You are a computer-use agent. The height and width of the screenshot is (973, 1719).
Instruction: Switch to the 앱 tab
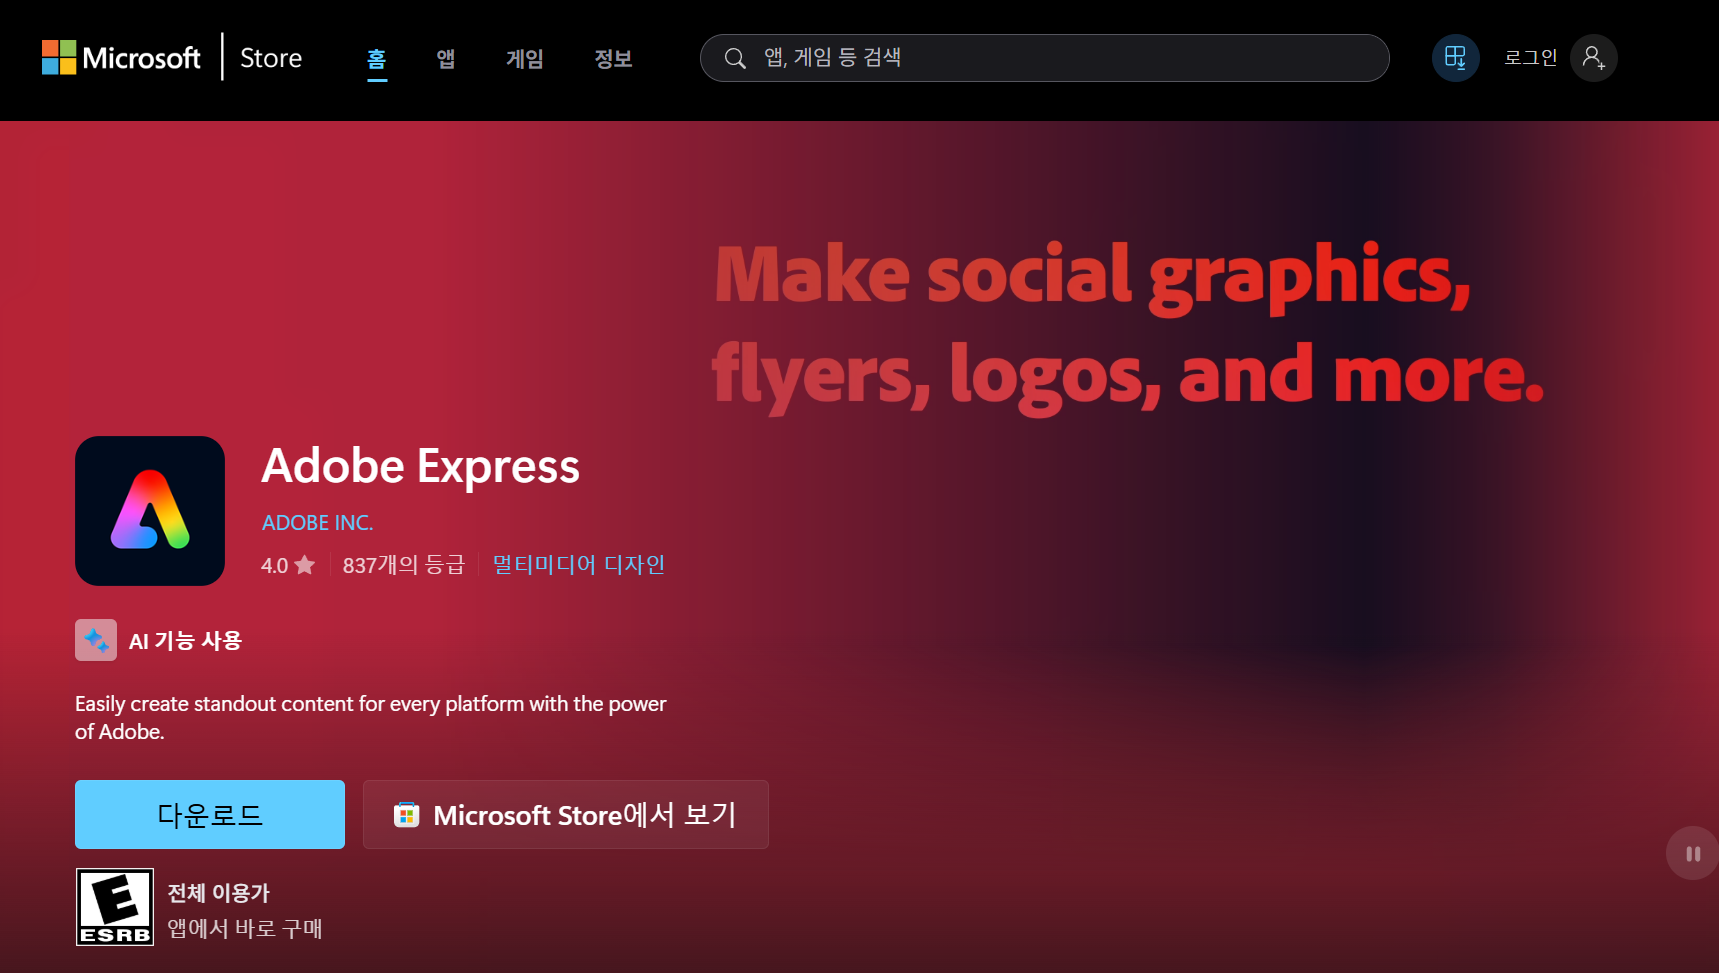tap(446, 58)
